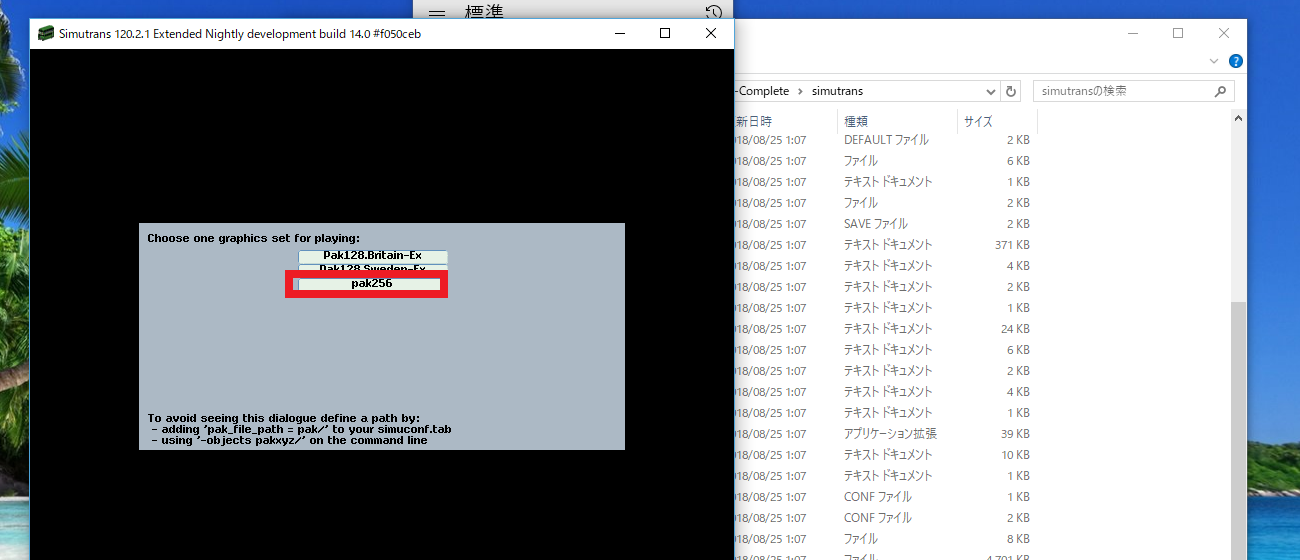Open the calculator hamburger menu beside 標準

[x=437, y=12]
